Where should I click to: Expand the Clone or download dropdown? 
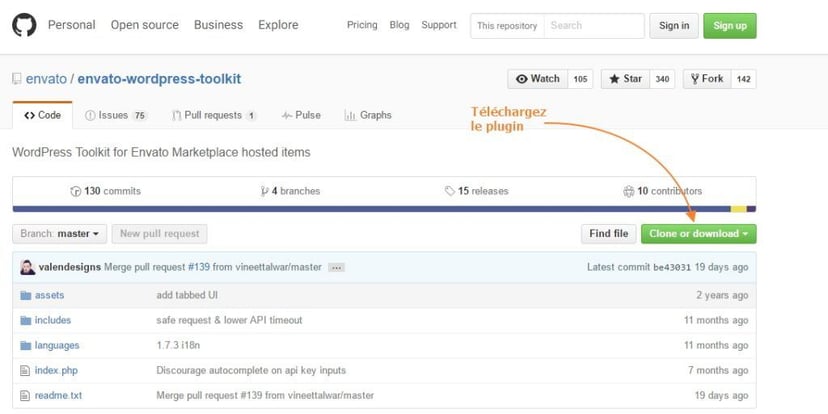(698, 234)
